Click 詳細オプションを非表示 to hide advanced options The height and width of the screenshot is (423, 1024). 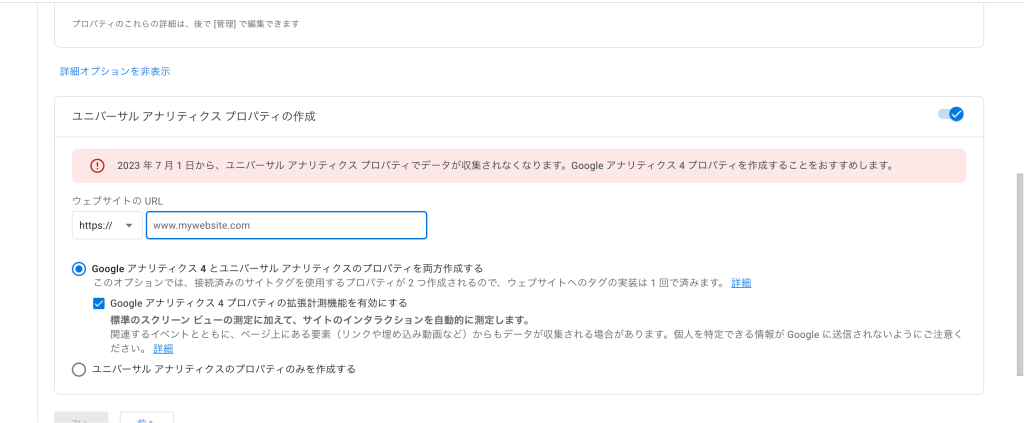click(115, 72)
